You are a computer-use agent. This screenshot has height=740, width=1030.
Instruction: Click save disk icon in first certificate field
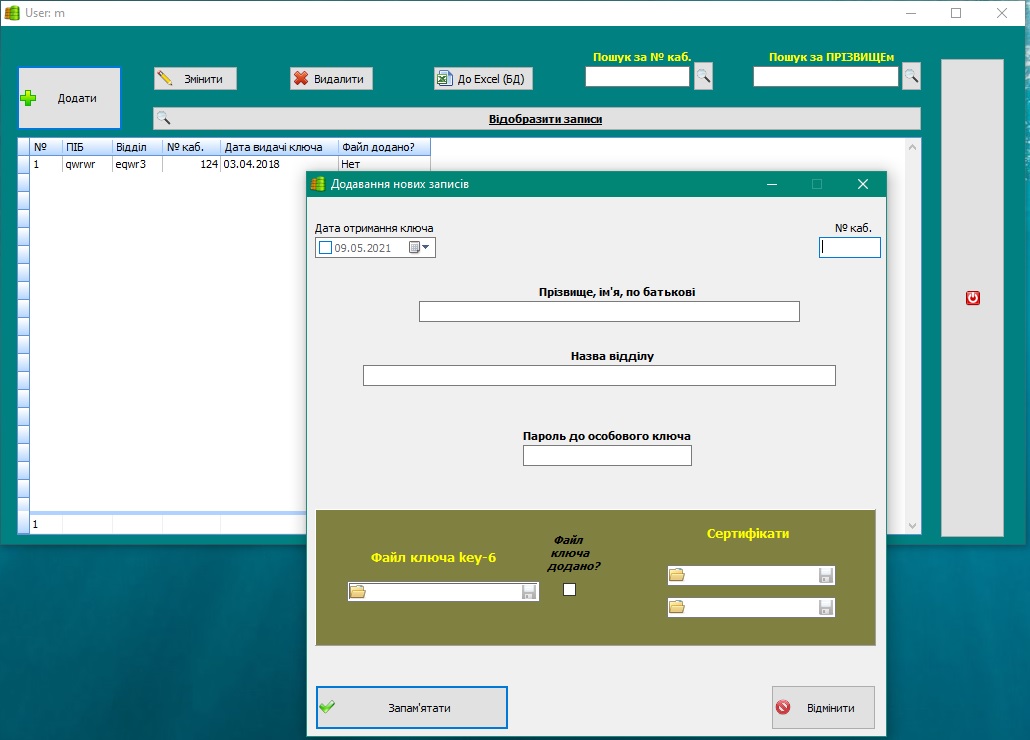[826, 575]
